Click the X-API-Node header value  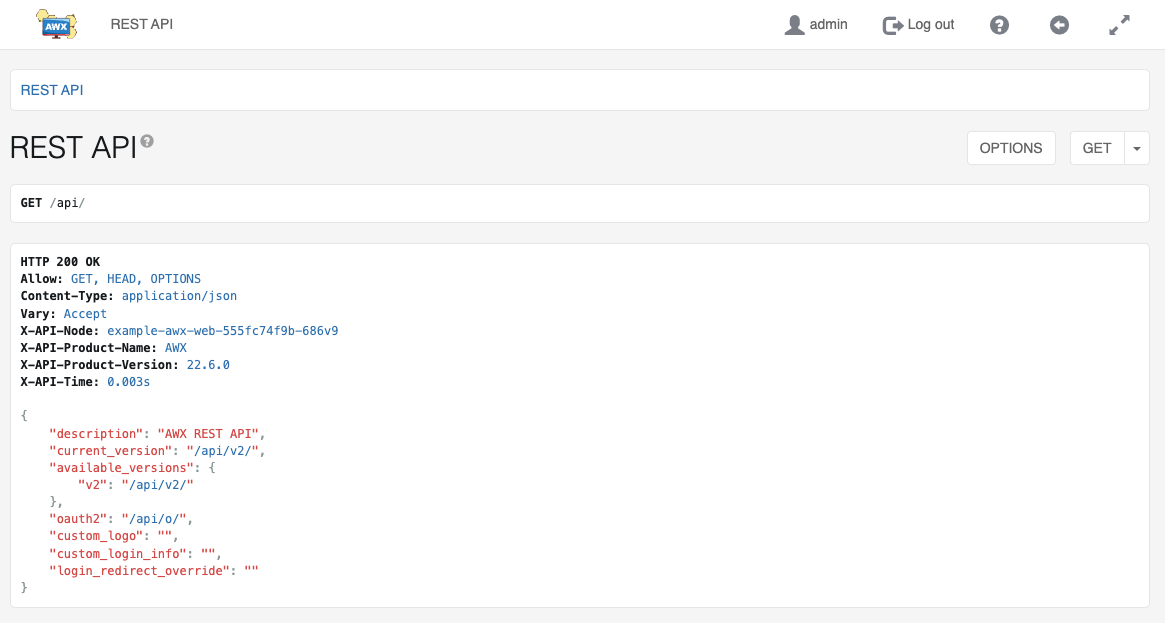(x=222, y=330)
